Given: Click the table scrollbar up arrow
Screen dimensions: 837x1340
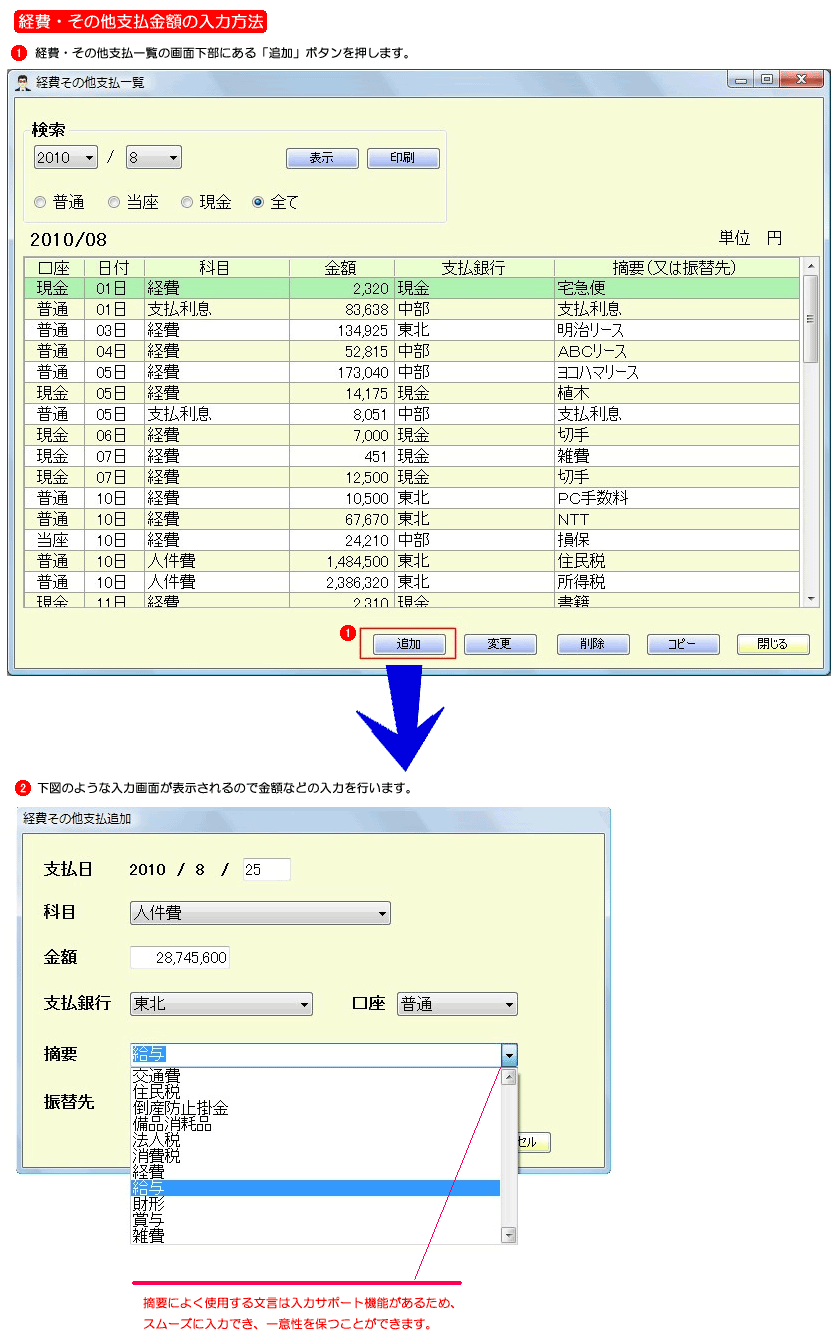Looking at the screenshot, I should pyautogui.click(x=810, y=266).
